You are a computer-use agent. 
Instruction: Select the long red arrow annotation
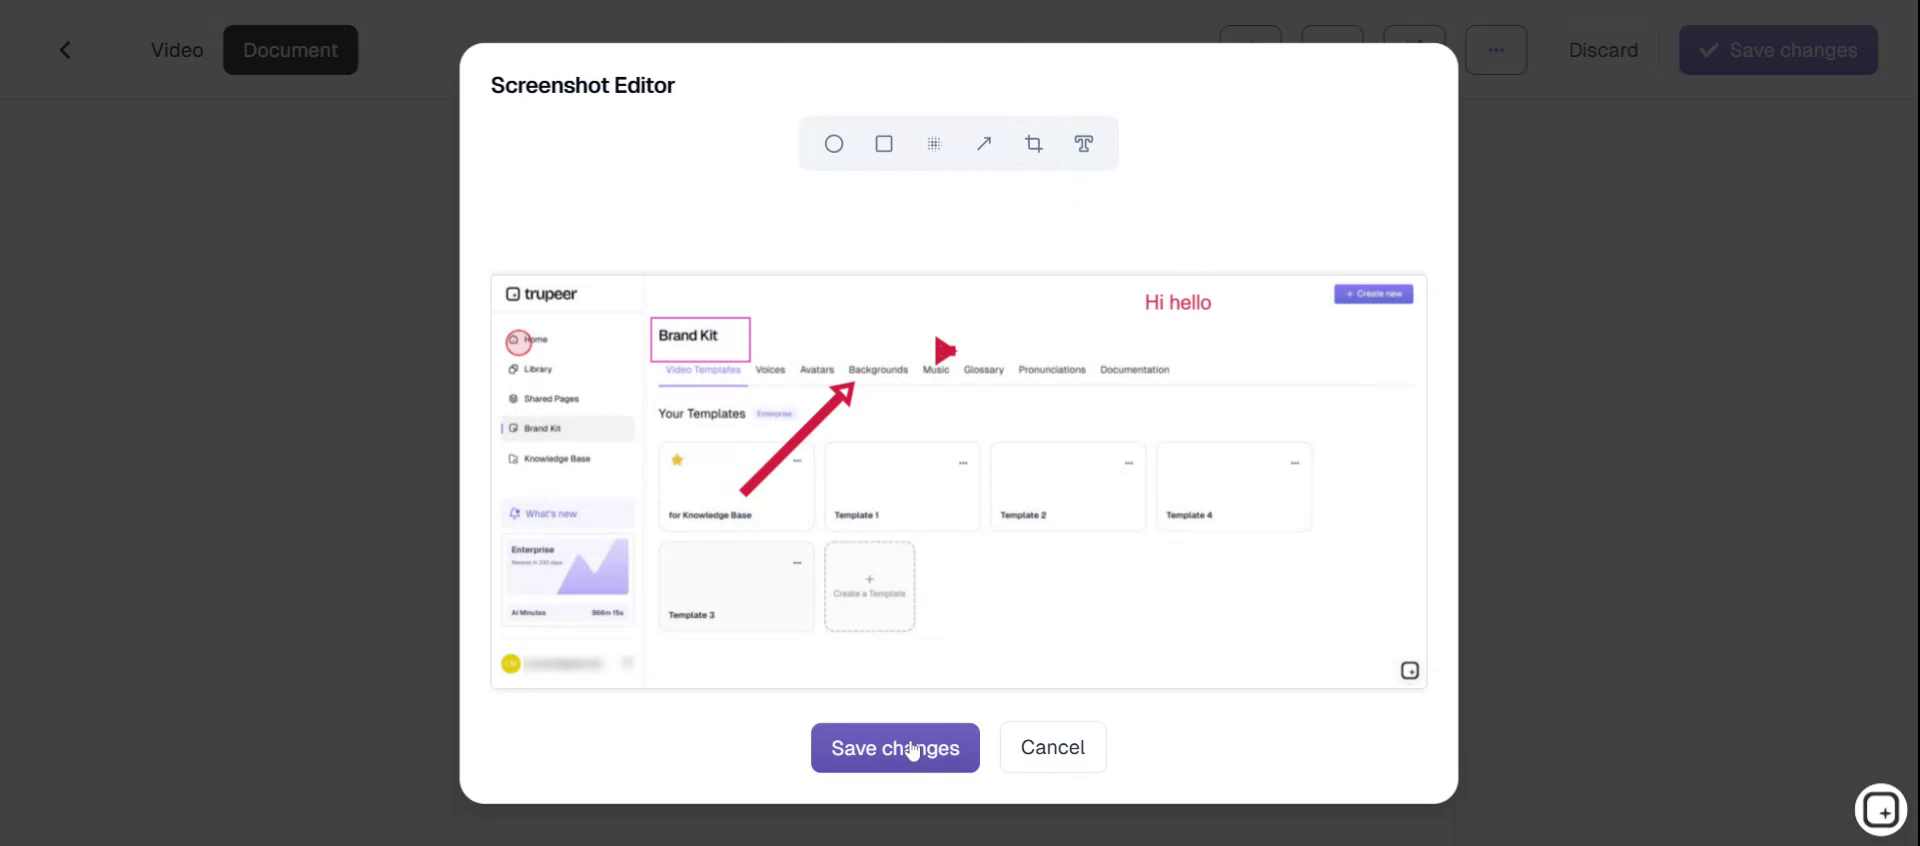pyautogui.click(x=795, y=440)
